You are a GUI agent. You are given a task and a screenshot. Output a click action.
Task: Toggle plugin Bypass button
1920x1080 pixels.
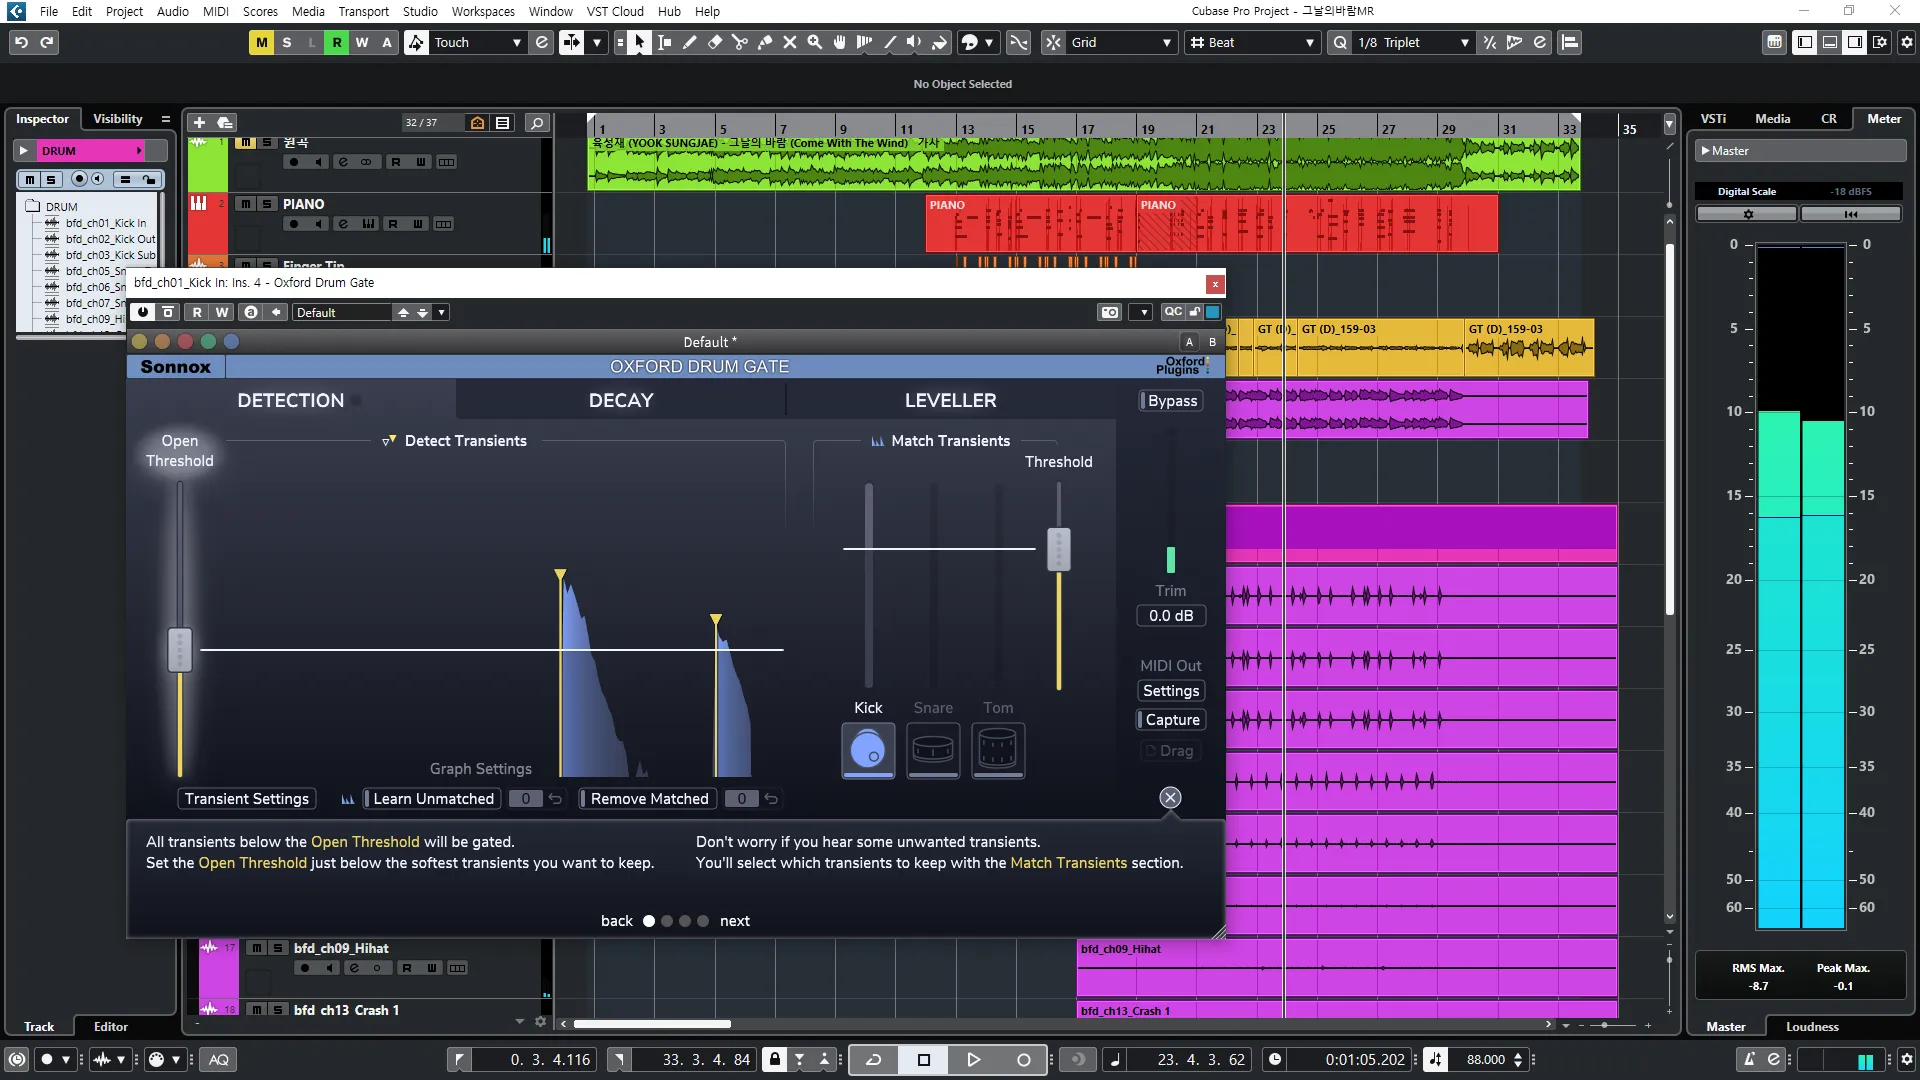point(1171,400)
